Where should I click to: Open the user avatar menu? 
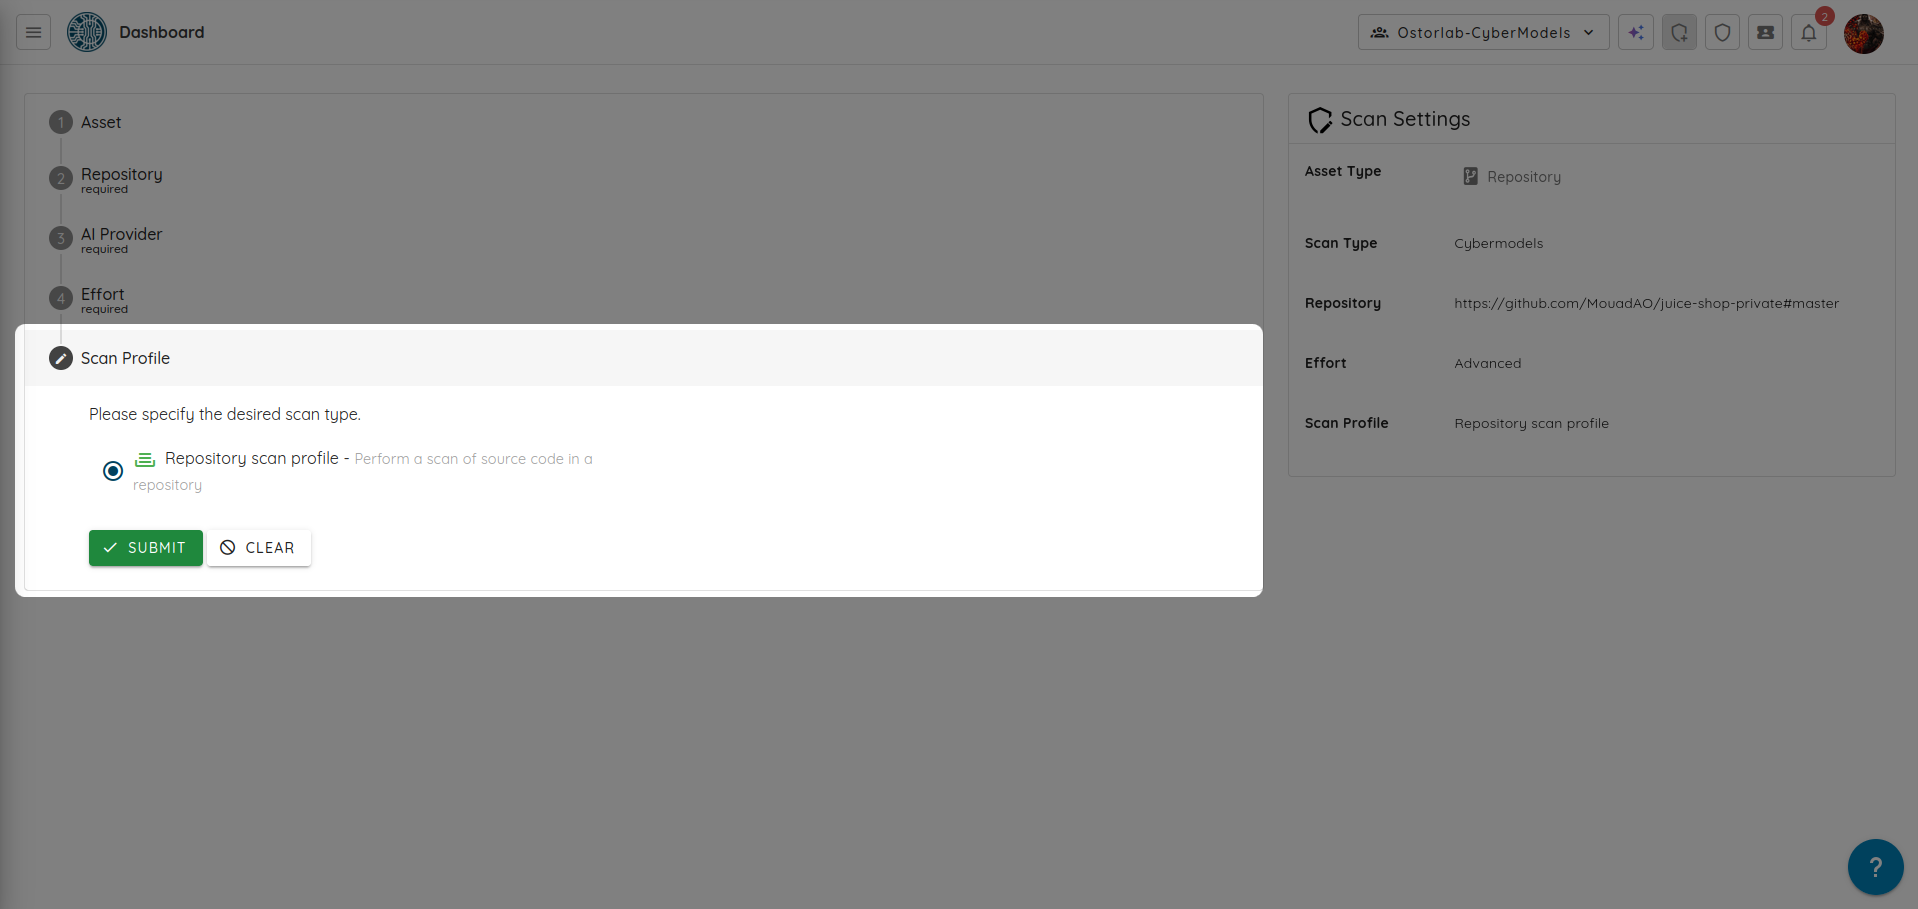coord(1863,33)
